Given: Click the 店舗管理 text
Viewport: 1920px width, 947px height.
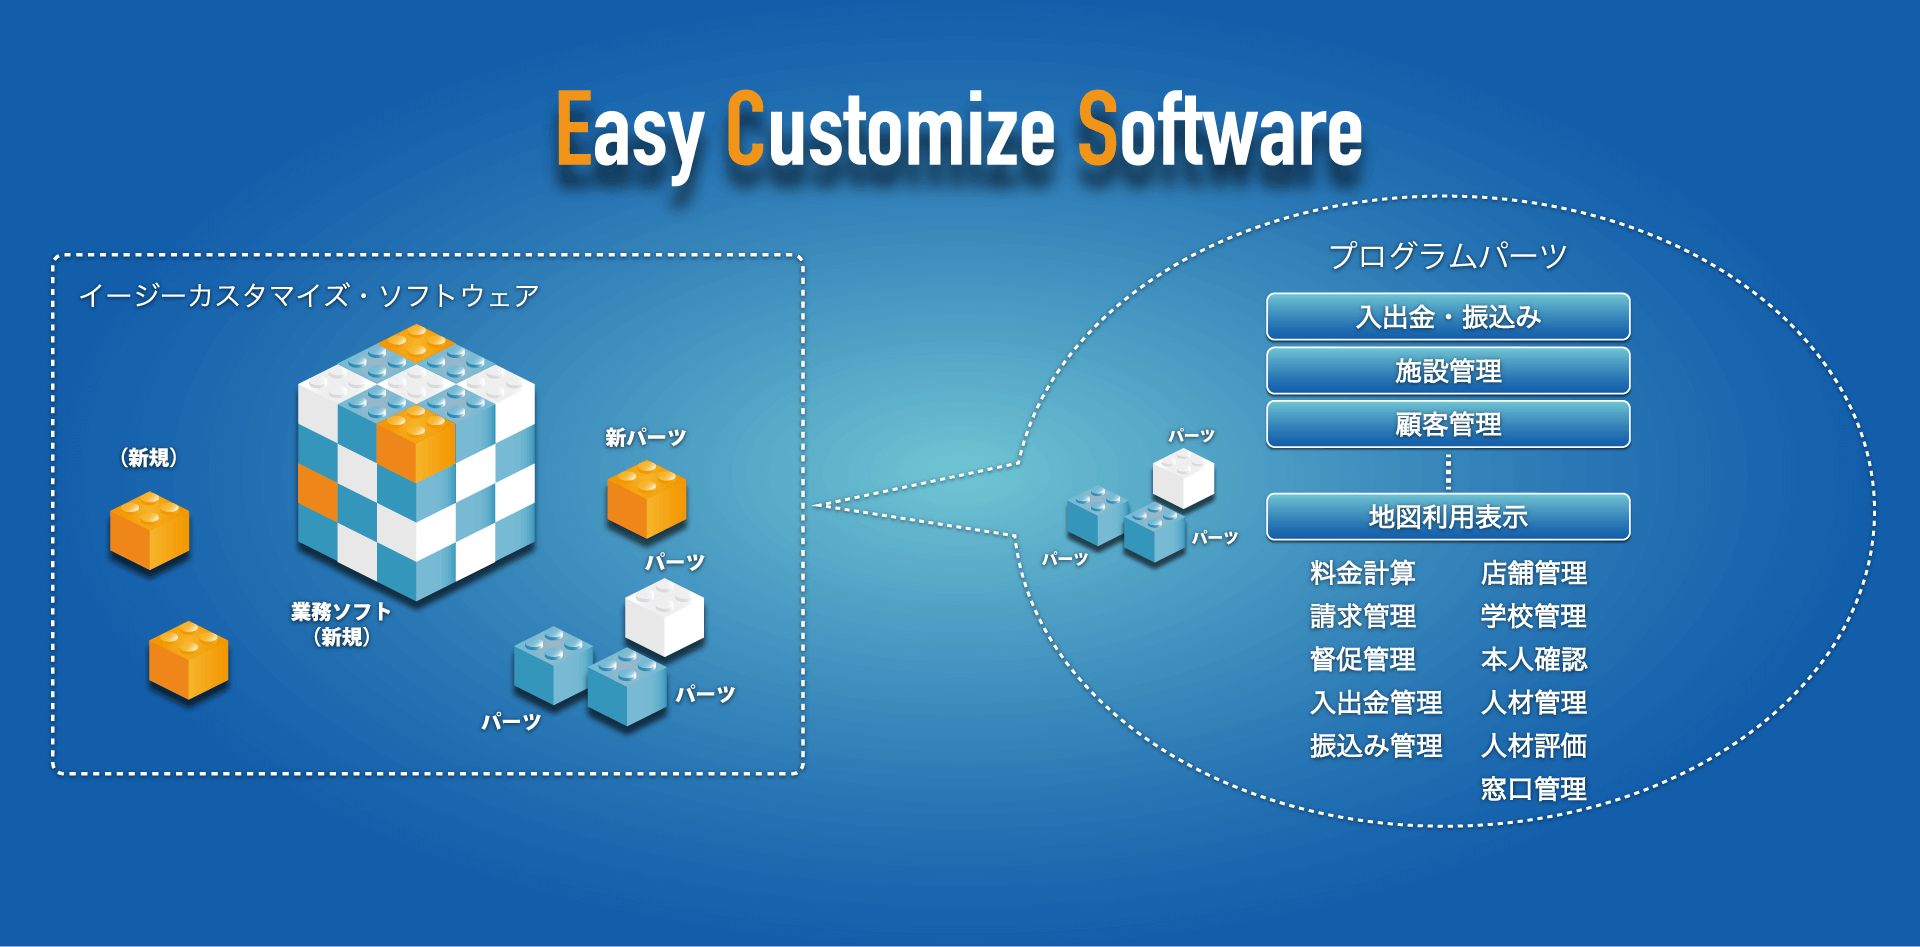Looking at the screenshot, I should pyautogui.click(x=1534, y=573).
